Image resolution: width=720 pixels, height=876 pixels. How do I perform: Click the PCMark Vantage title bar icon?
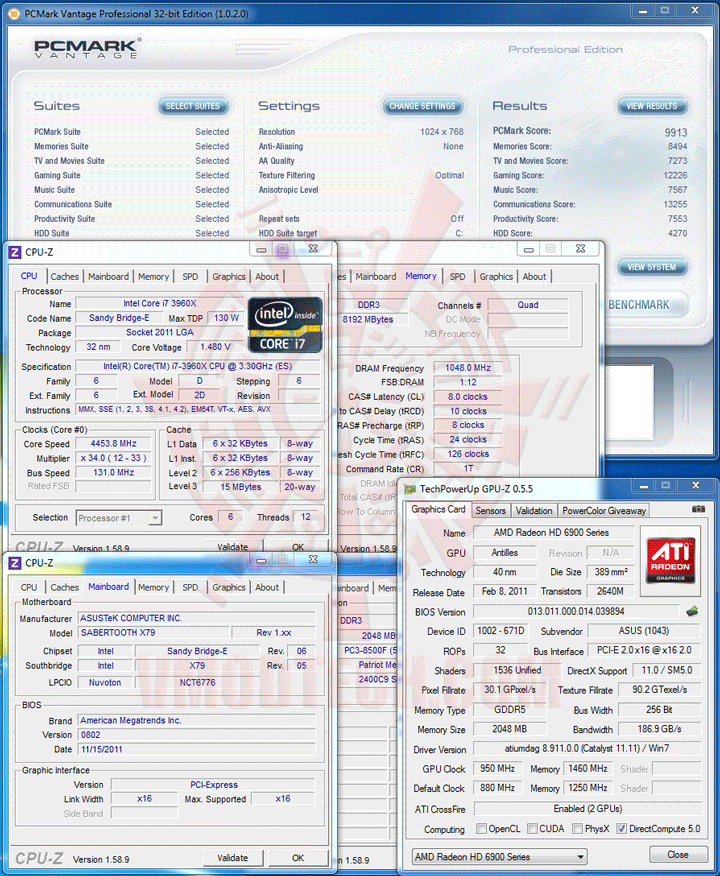click(15, 13)
